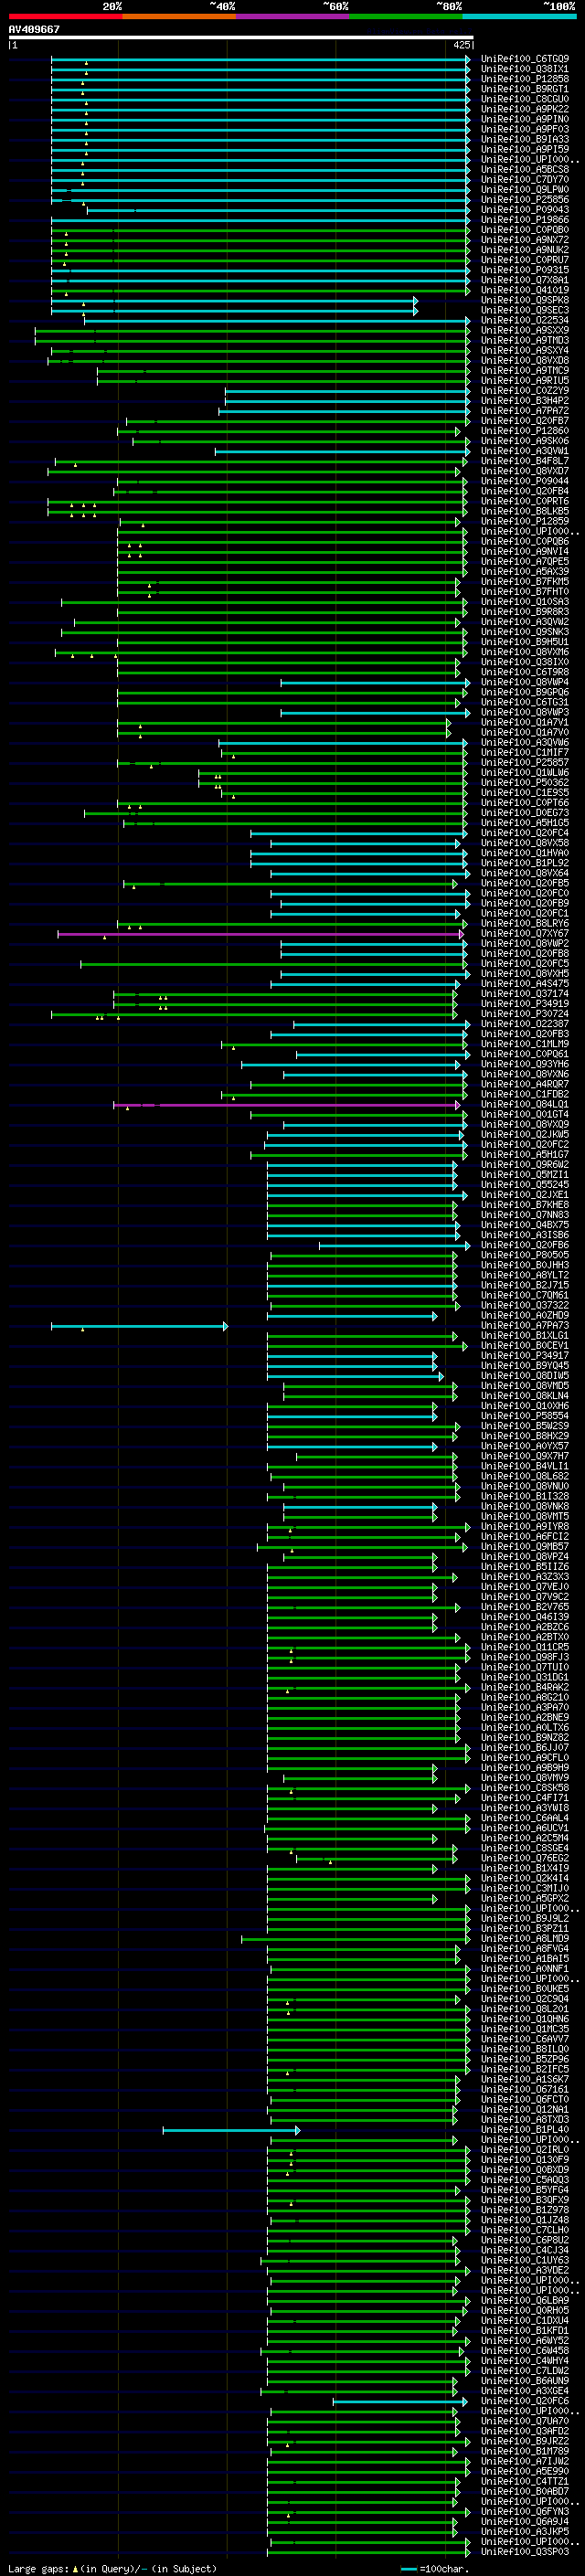585x2576 pixels.
Task: Select hit label UniRef100_C0PQB0
Action: point(525,230)
